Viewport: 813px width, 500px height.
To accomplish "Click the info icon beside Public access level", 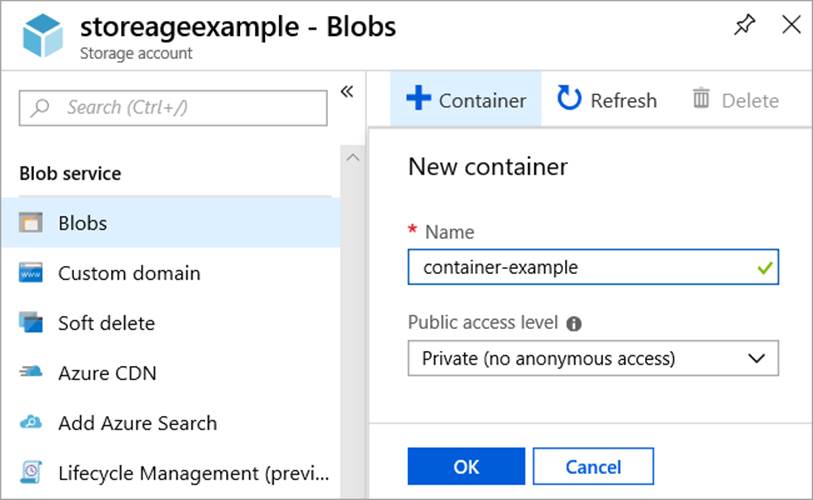I will [x=574, y=324].
